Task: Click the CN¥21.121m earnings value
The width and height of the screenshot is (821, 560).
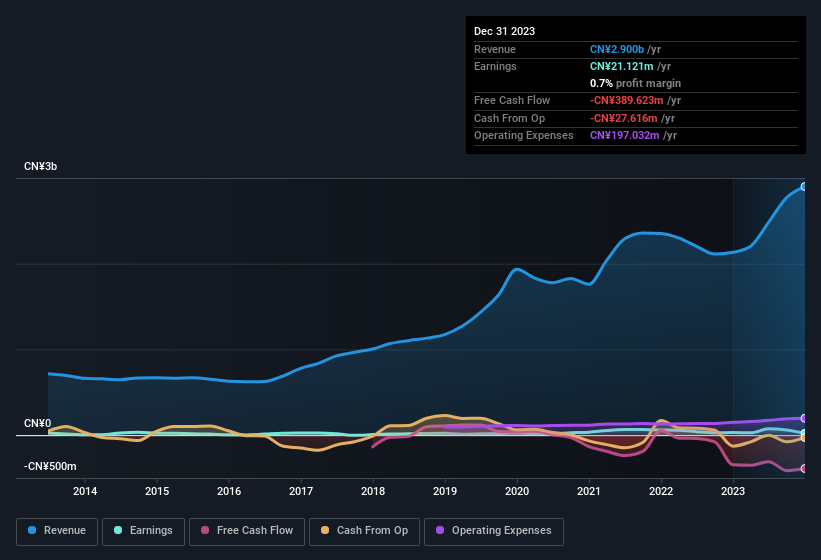Action: tap(622, 66)
